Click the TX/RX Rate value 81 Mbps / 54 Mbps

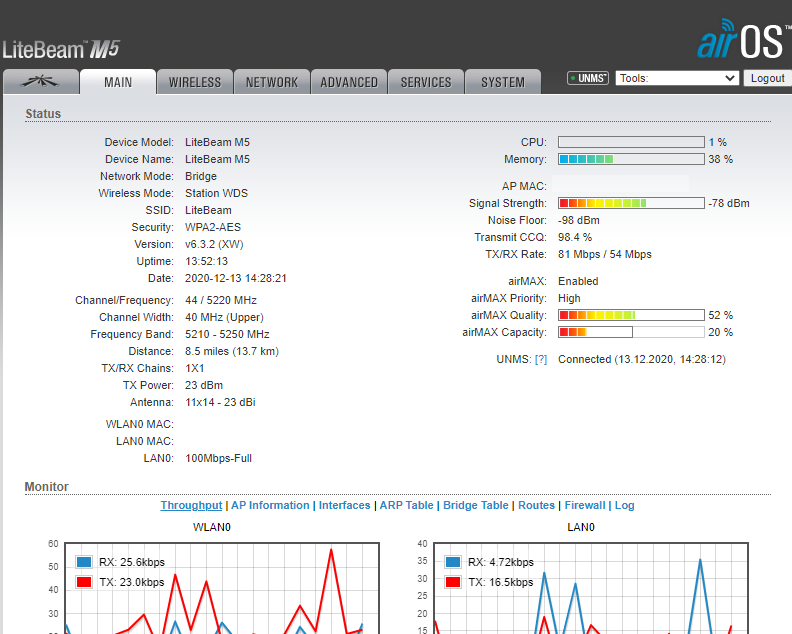[605, 254]
